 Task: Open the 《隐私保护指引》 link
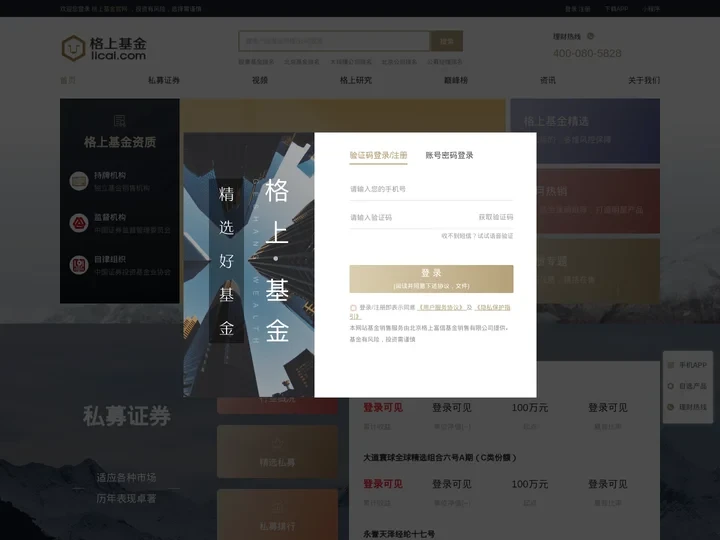coord(492,308)
